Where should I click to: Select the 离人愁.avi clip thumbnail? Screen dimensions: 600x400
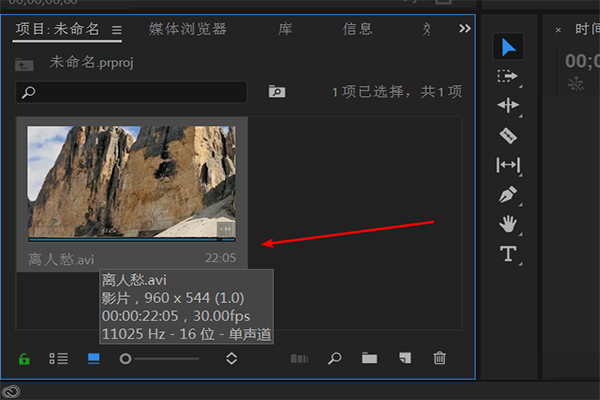coord(131,181)
